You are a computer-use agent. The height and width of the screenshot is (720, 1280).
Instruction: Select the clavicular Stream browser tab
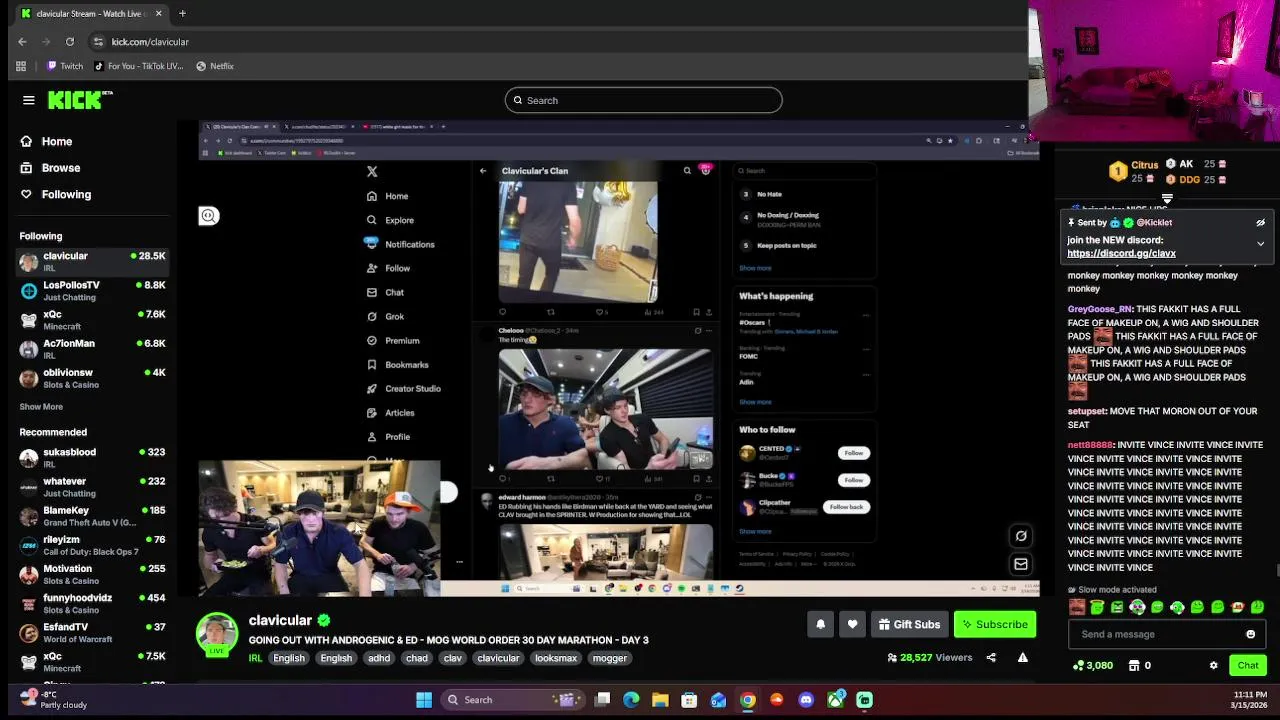point(90,14)
